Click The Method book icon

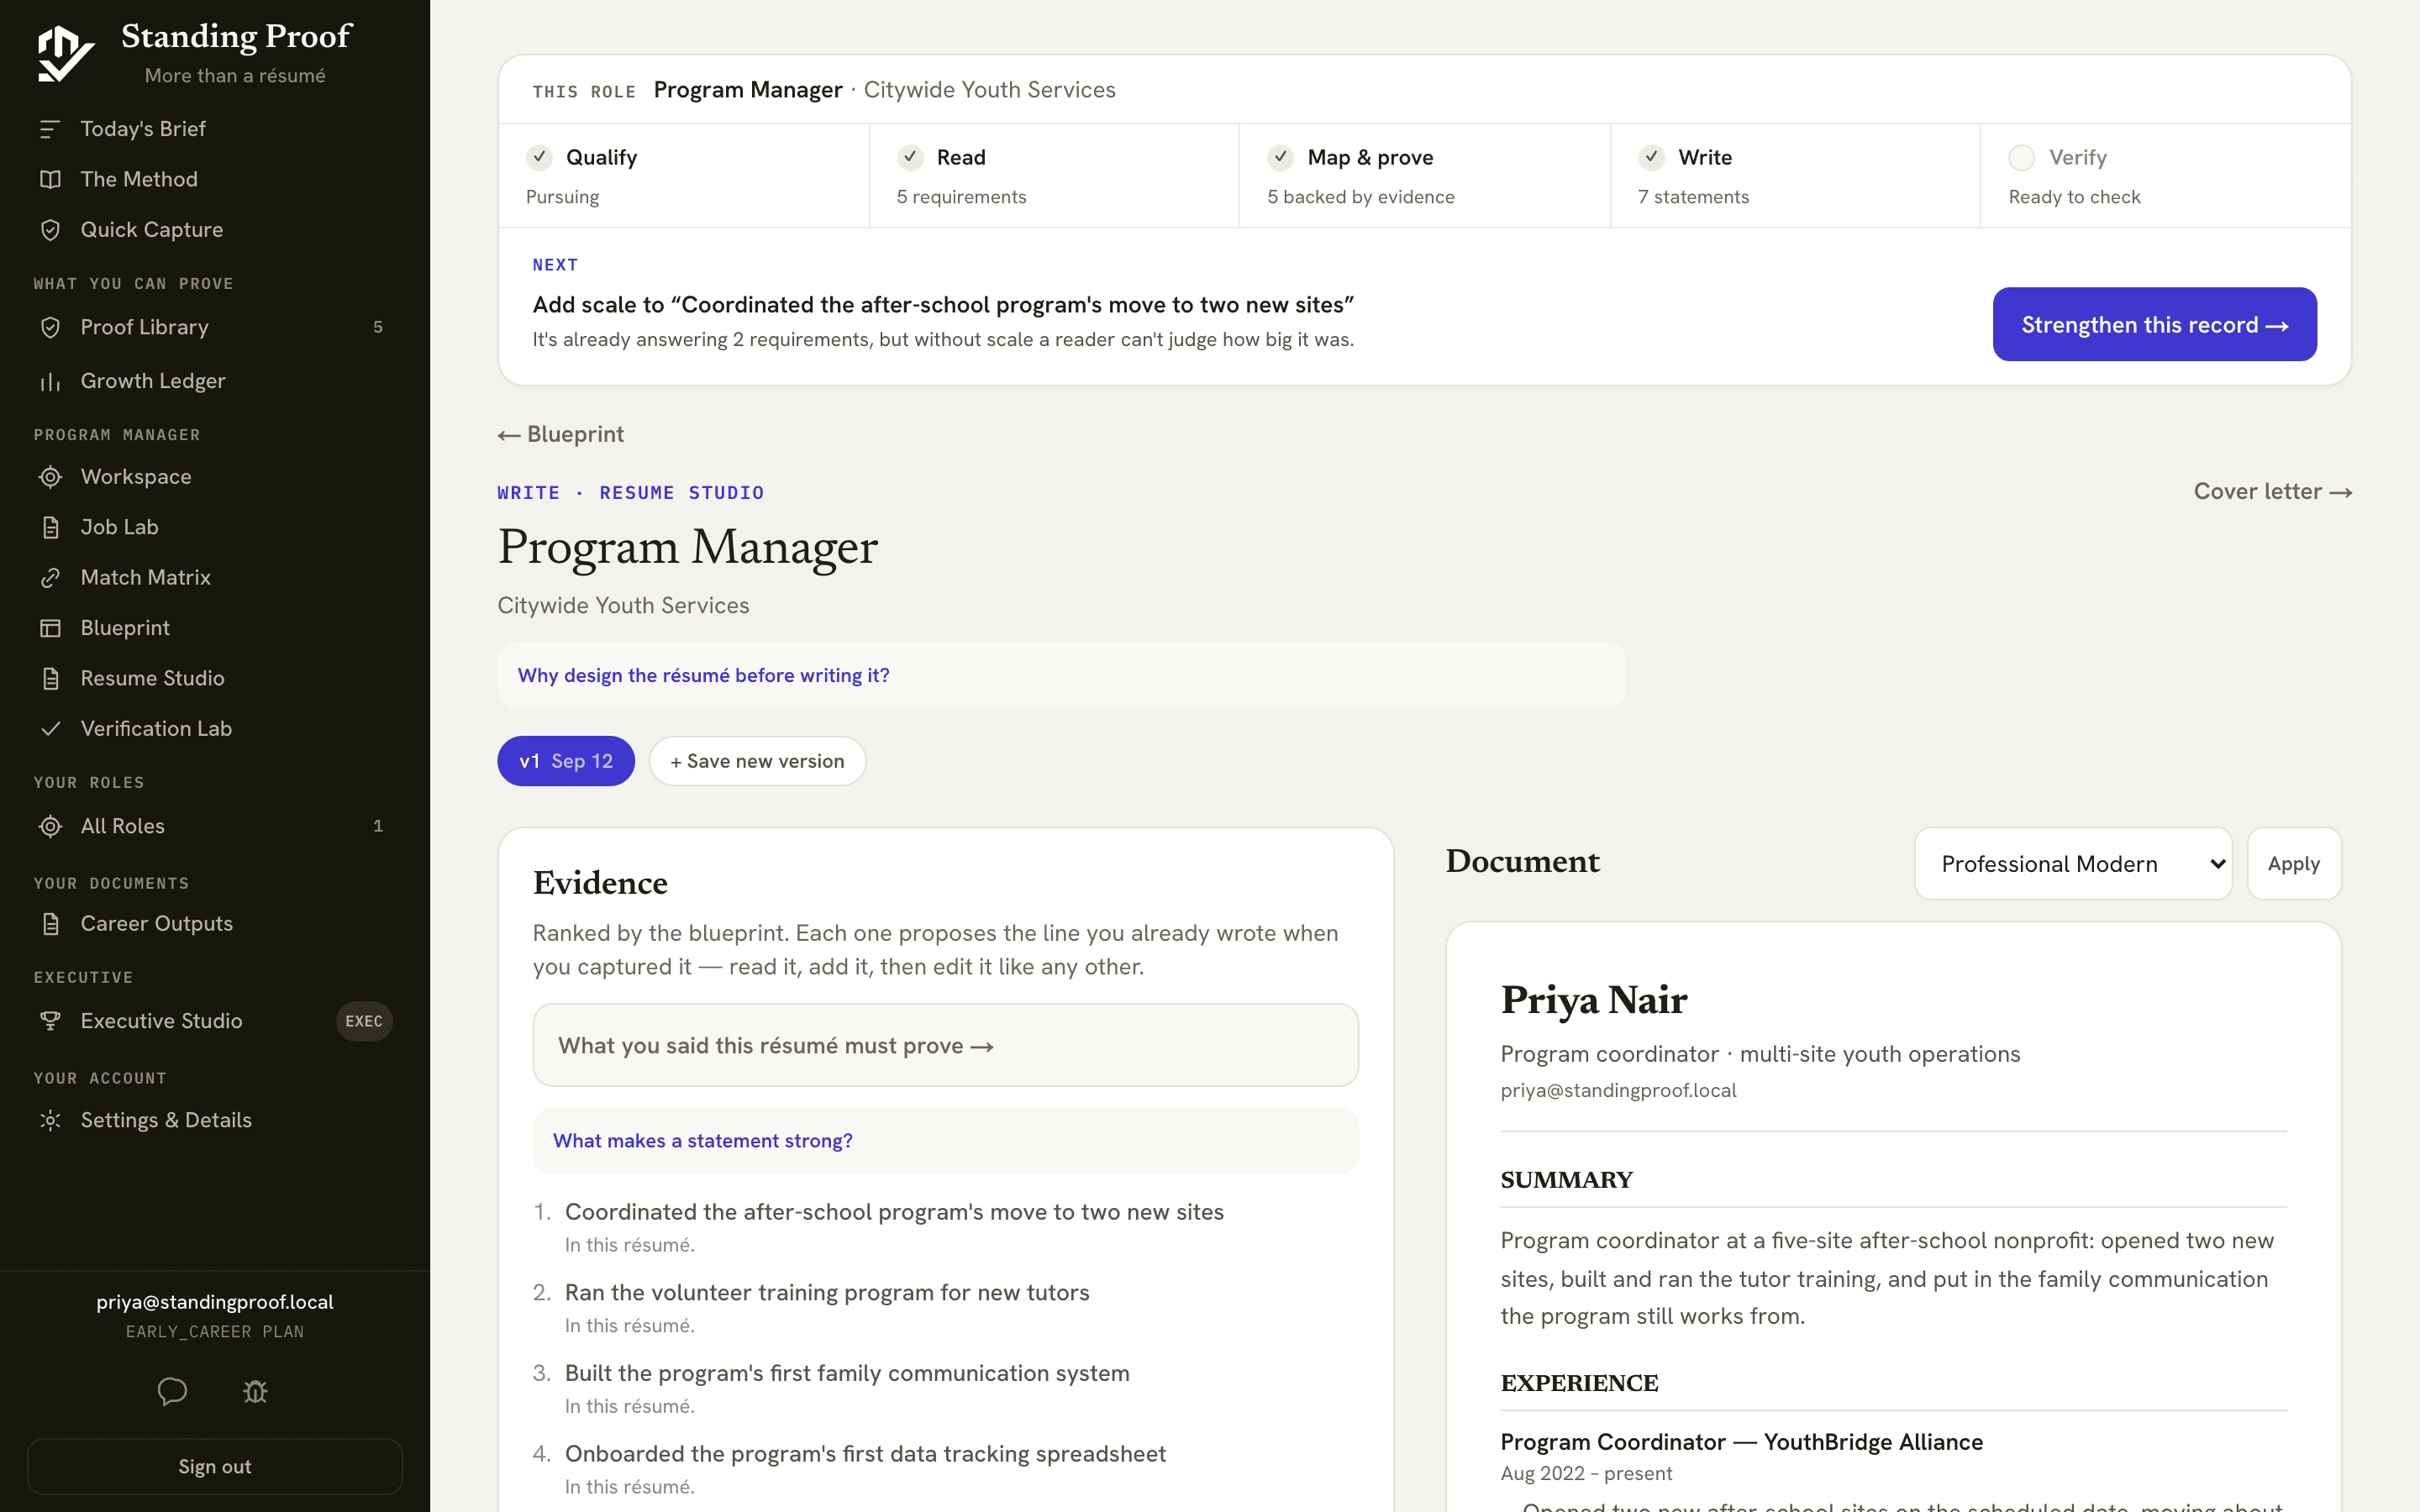click(50, 179)
